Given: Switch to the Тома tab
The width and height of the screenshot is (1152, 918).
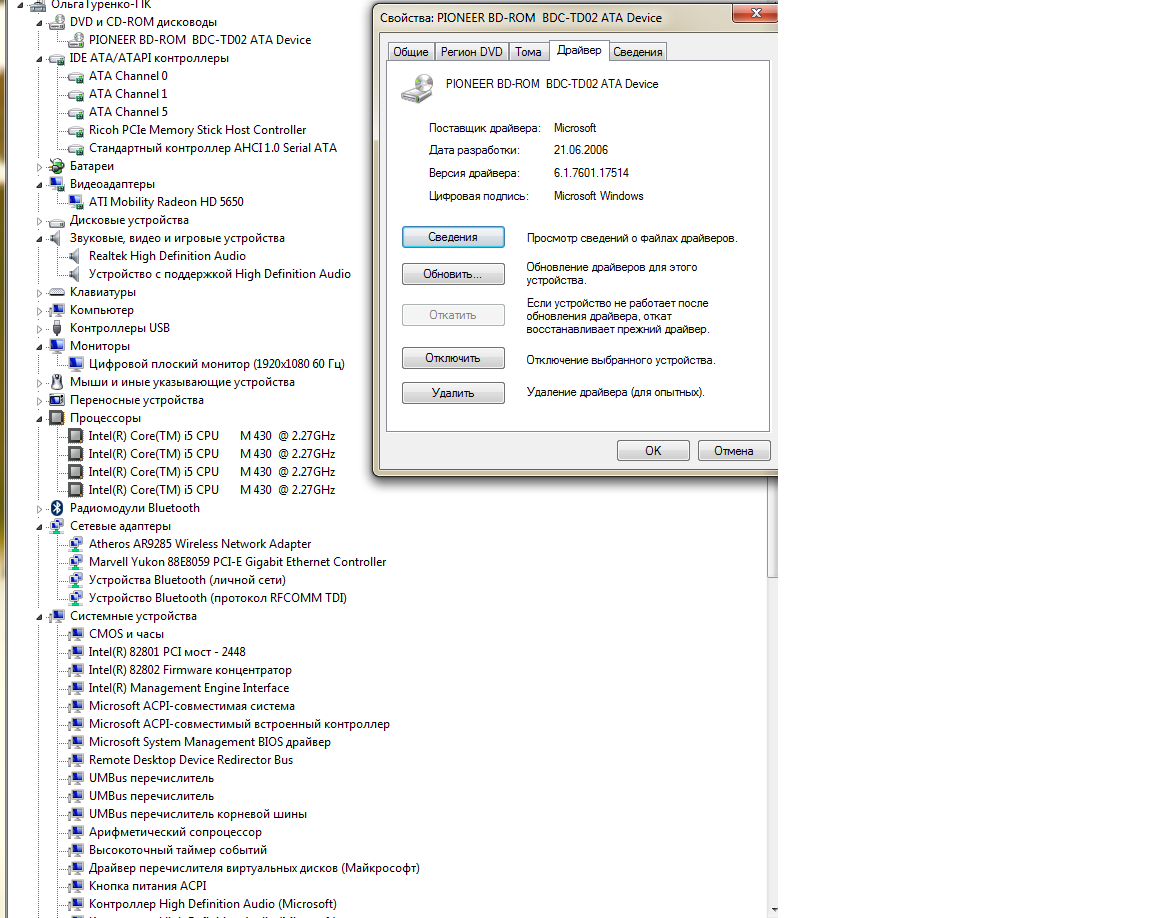Looking at the screenshot, I should 528,51.
